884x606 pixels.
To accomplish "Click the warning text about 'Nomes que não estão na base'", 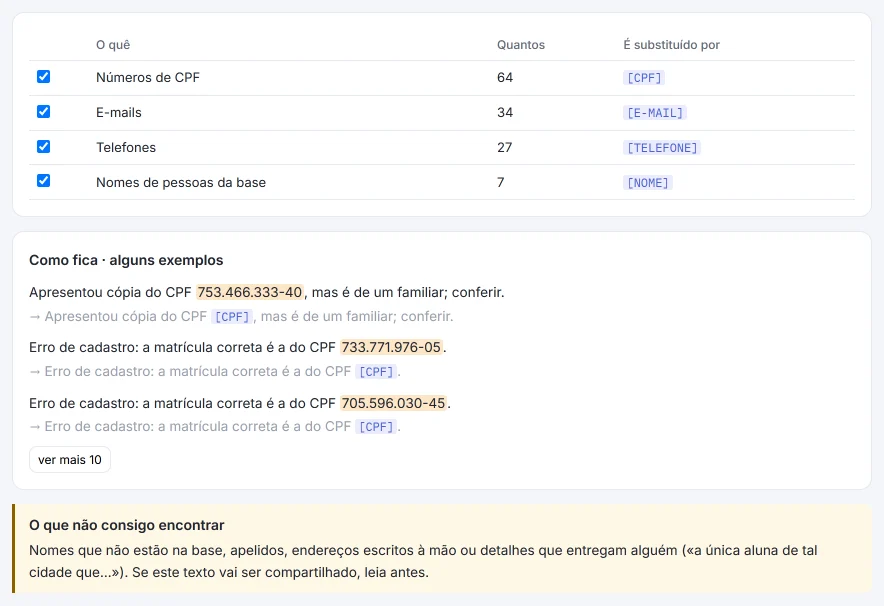I will pos(423,561).
